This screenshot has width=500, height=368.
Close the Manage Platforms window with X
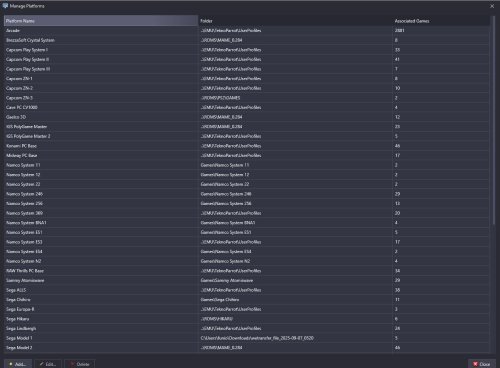coord(492,6)
